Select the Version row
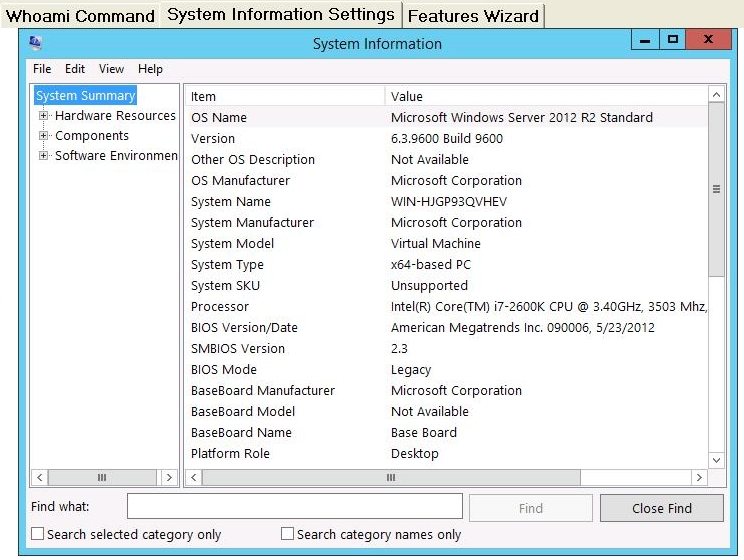 [x=446, y=138]
